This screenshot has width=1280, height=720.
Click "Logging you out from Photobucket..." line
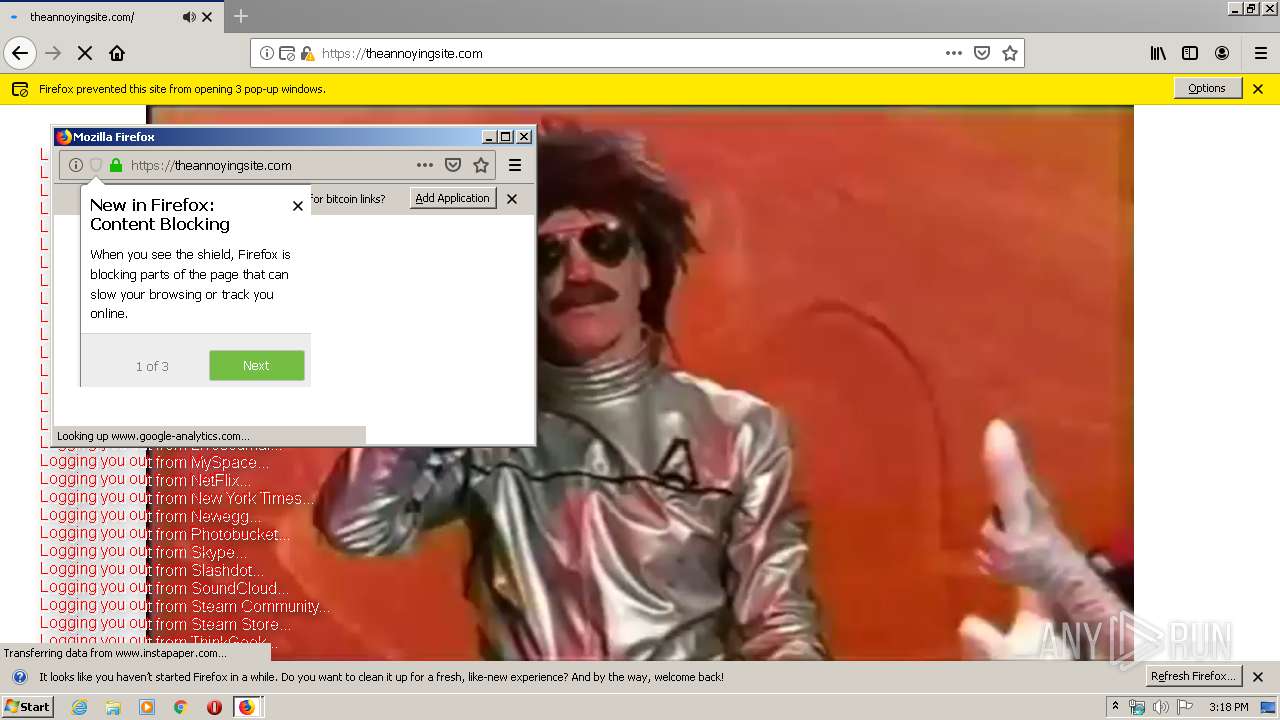tap(166, 534)
